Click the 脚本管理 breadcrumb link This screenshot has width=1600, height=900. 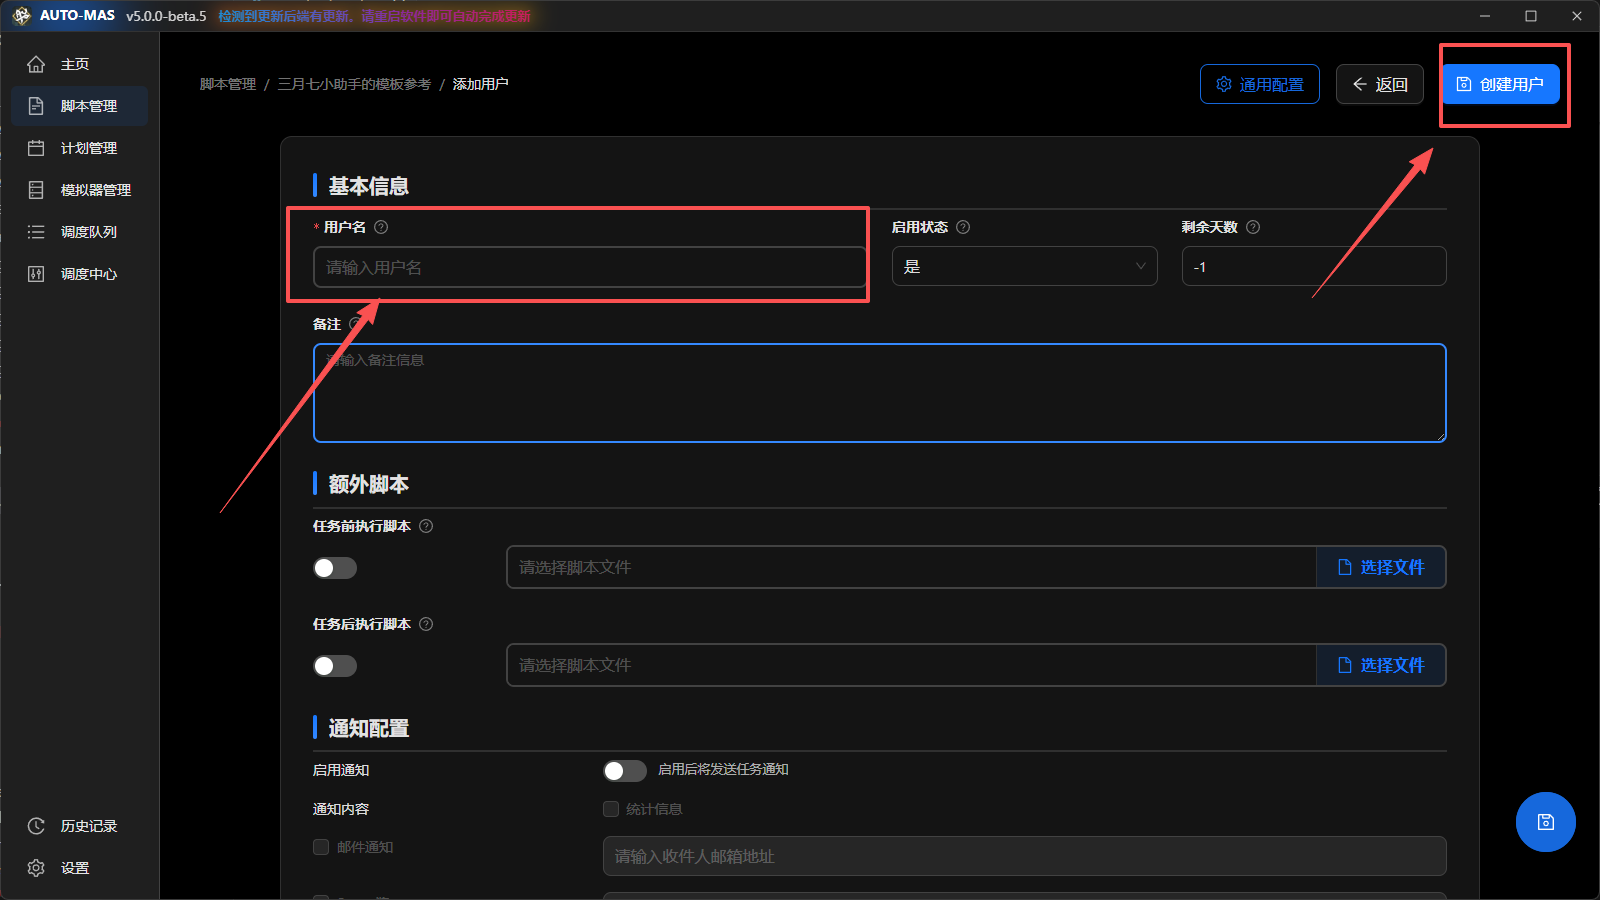[228, 84]
